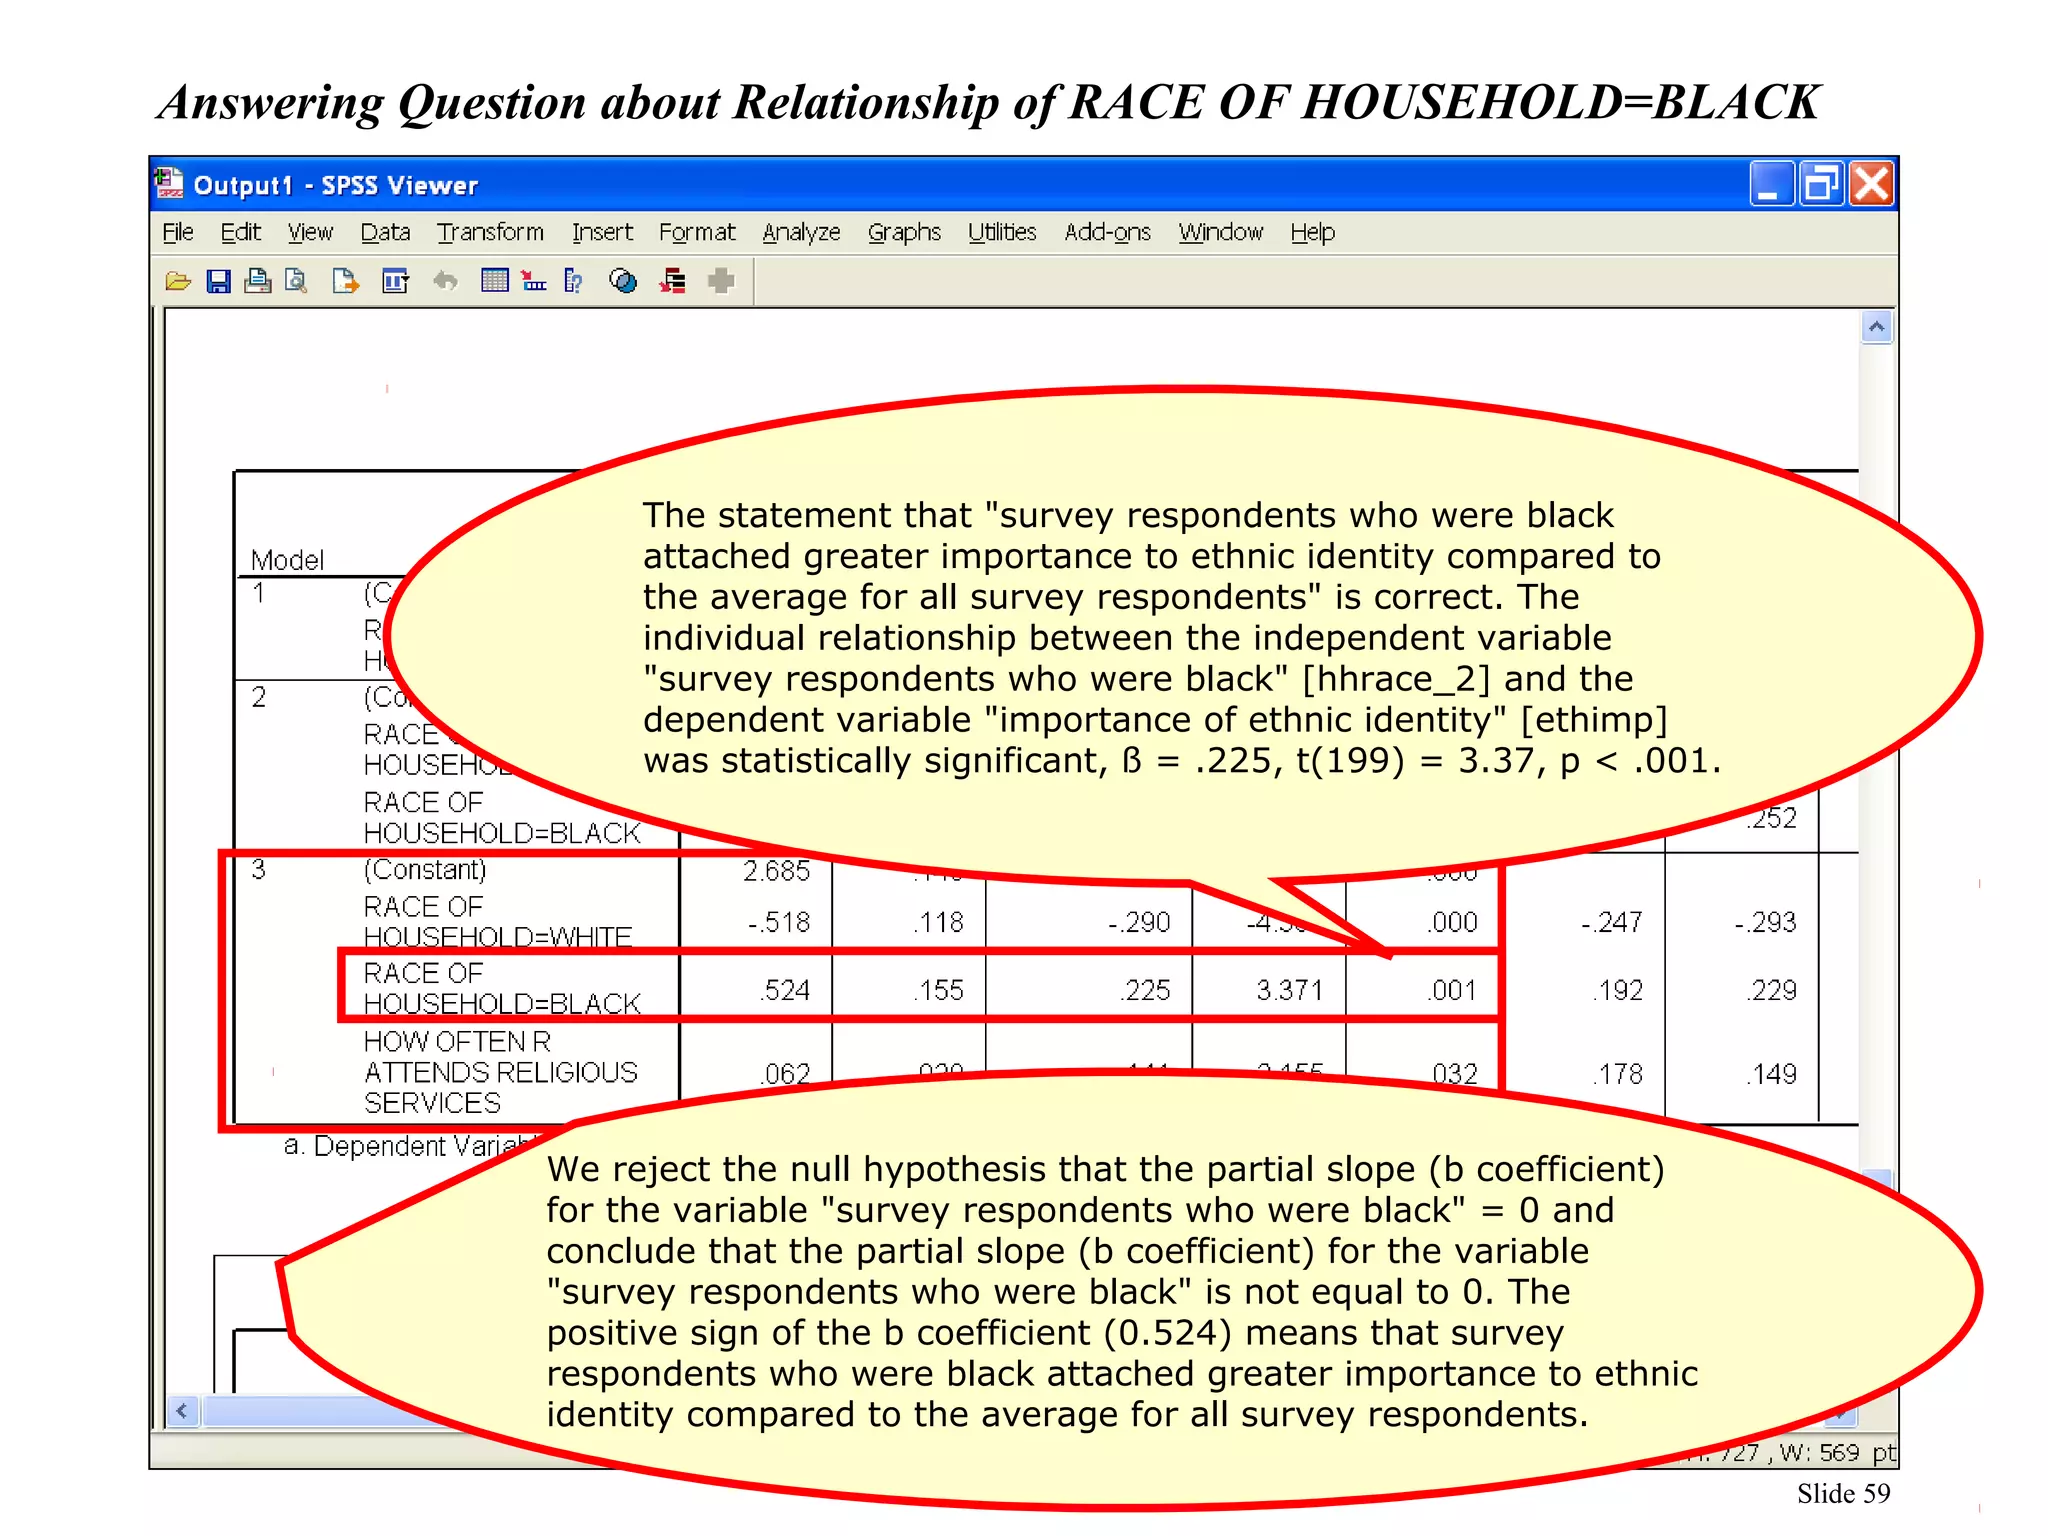Click the coefficient cell -.518
This screenshot has width=2048, height=1536.
tap(779, 922)
